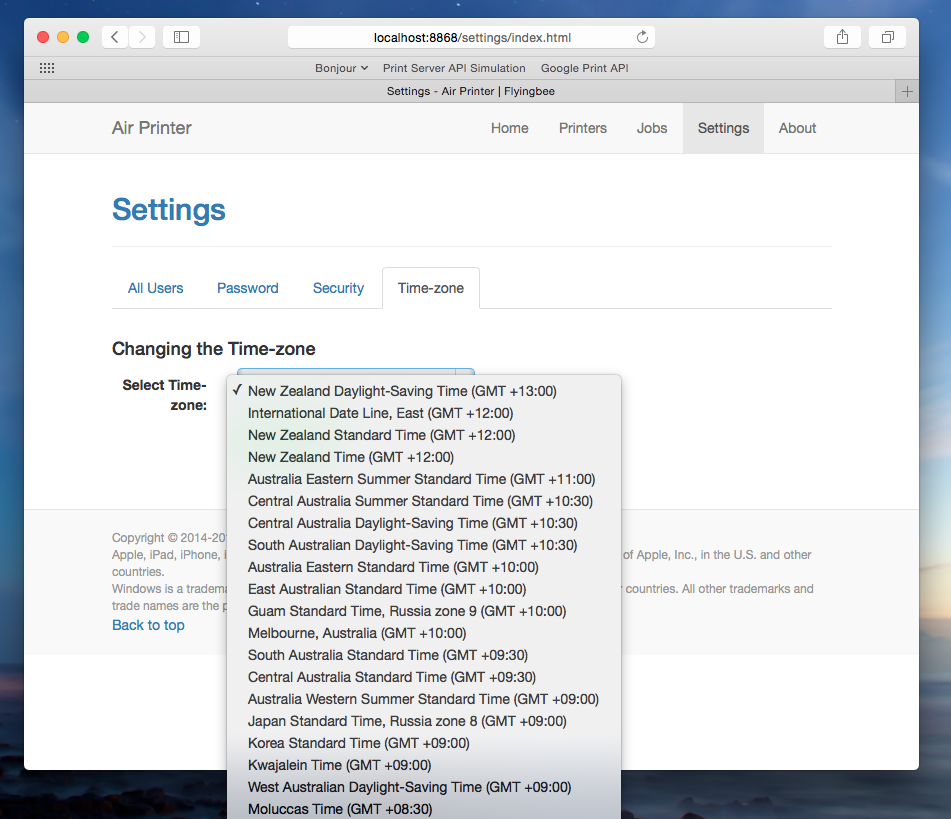951x819 pixels.
Task: Pick Australia Eastern Summer Standard Time
Action: coord(424,479)
